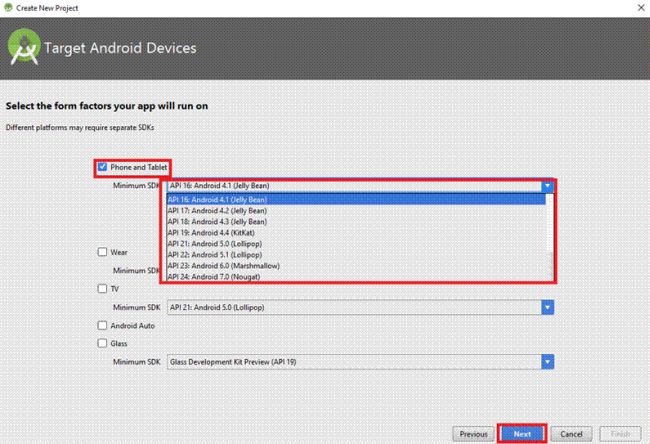
Task: Enable the Wear form factor checkbox
Action: click(102, 252)
